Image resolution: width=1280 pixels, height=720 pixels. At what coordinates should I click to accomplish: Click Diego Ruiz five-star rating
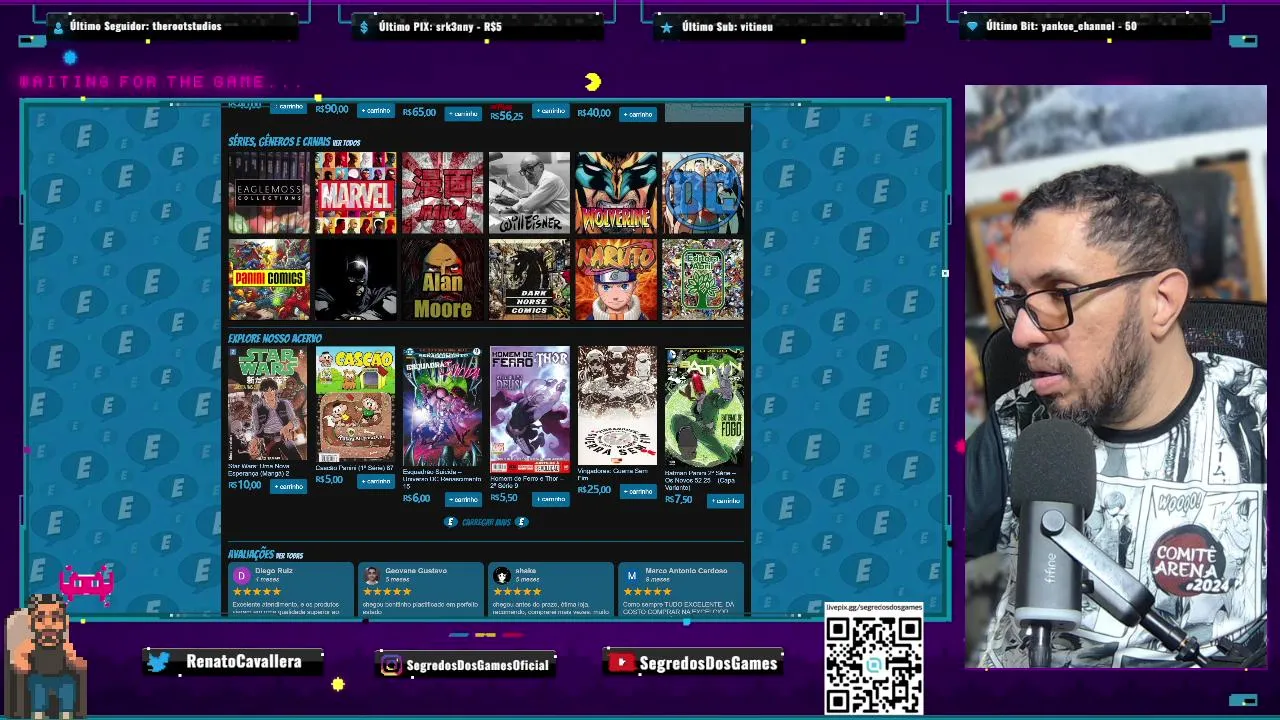(257, 591)
